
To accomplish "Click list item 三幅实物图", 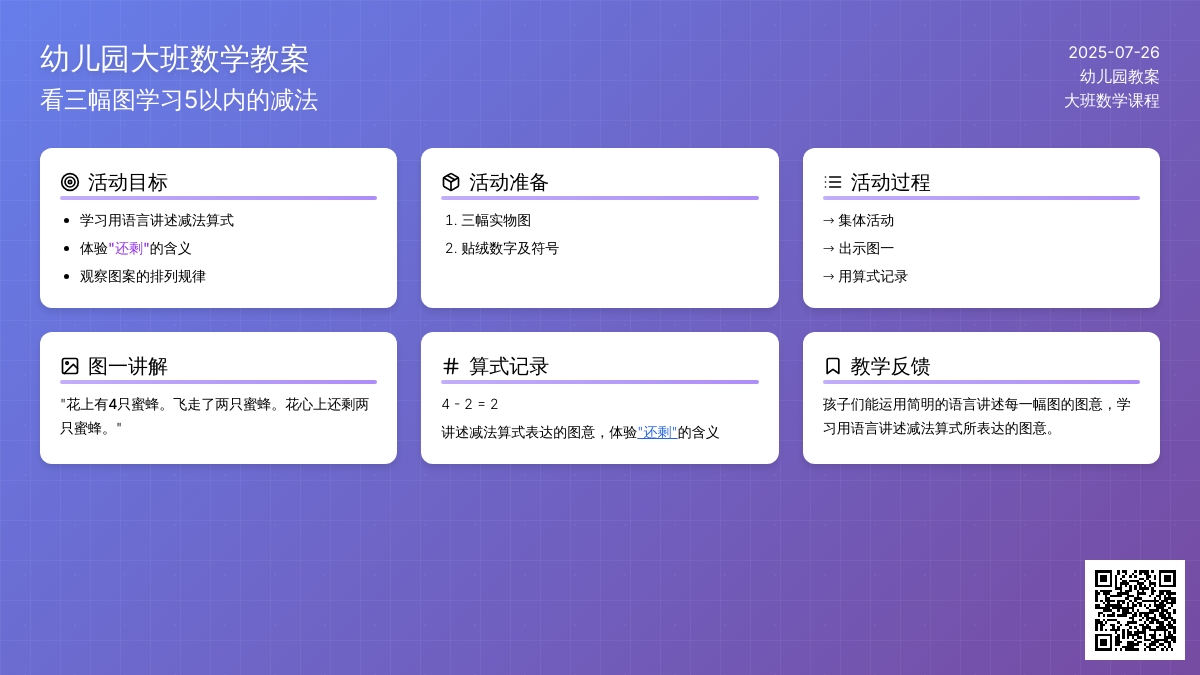I will click(x=496, y=220).
